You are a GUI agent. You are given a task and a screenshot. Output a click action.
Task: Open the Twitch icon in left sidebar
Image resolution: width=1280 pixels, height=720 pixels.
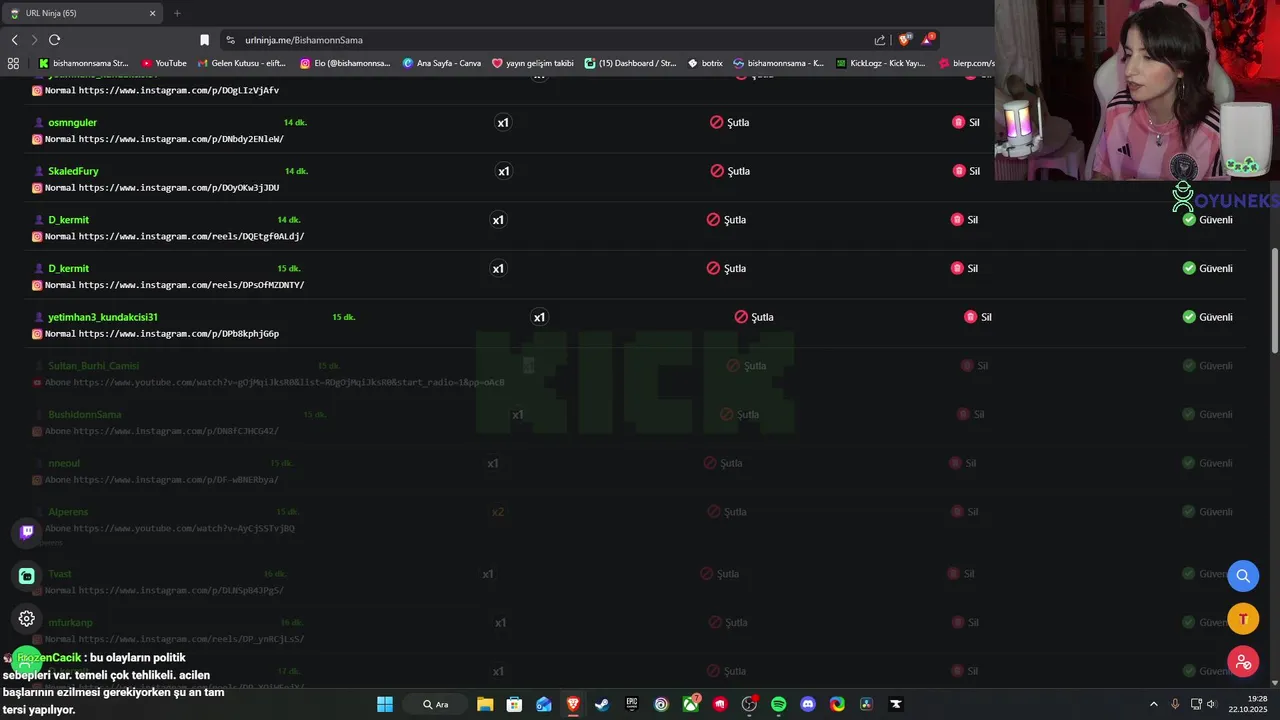[27, 532]
